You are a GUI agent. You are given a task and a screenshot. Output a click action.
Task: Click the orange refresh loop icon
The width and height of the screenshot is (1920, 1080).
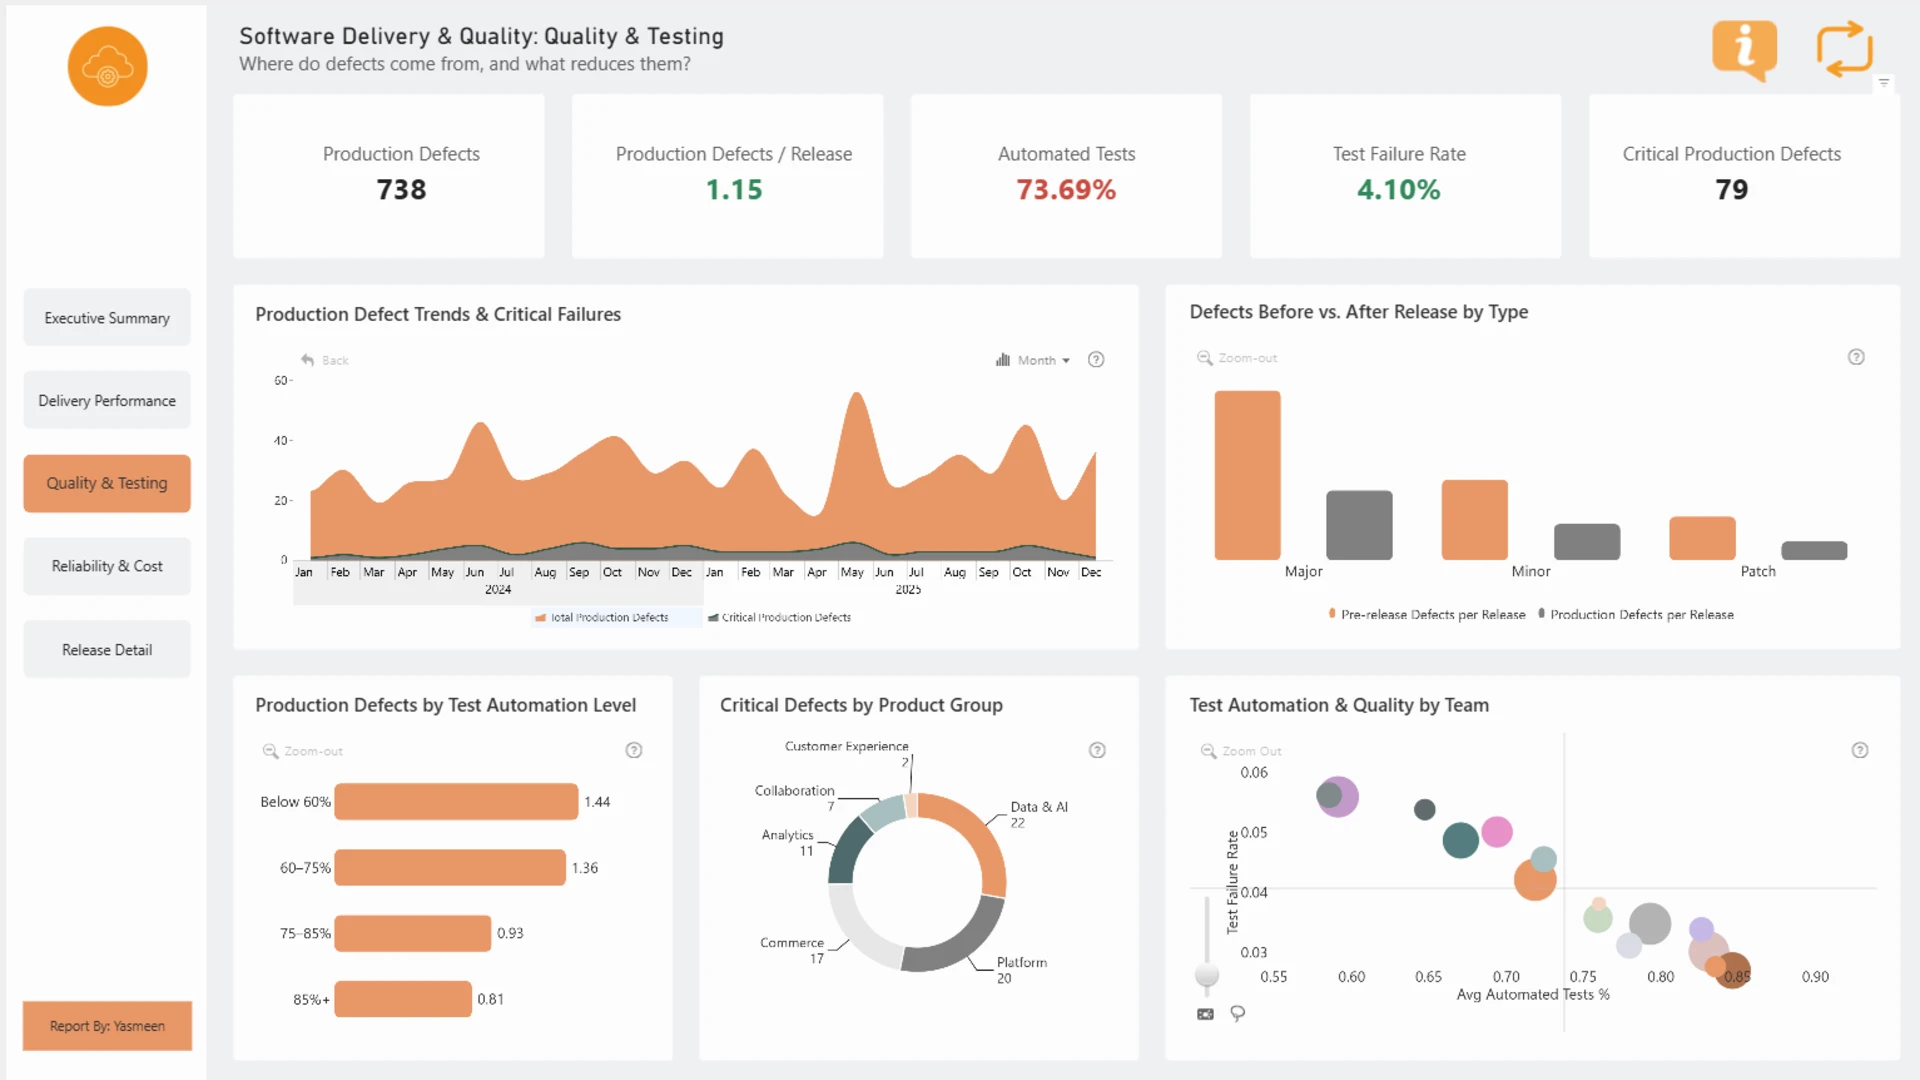point(1844,49)
